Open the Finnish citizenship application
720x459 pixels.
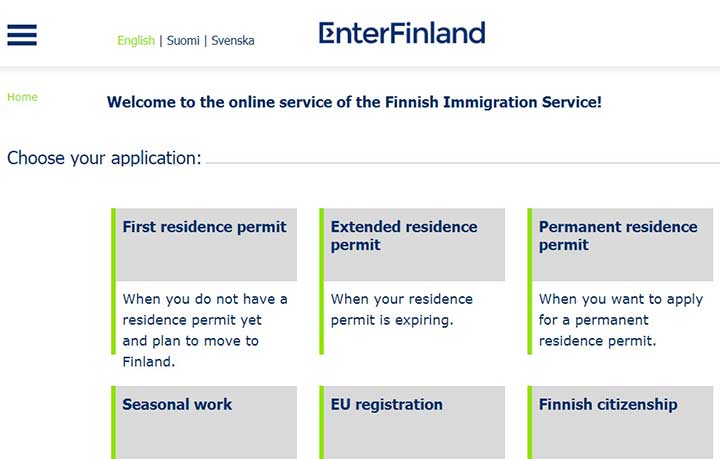tap(623, 422)
